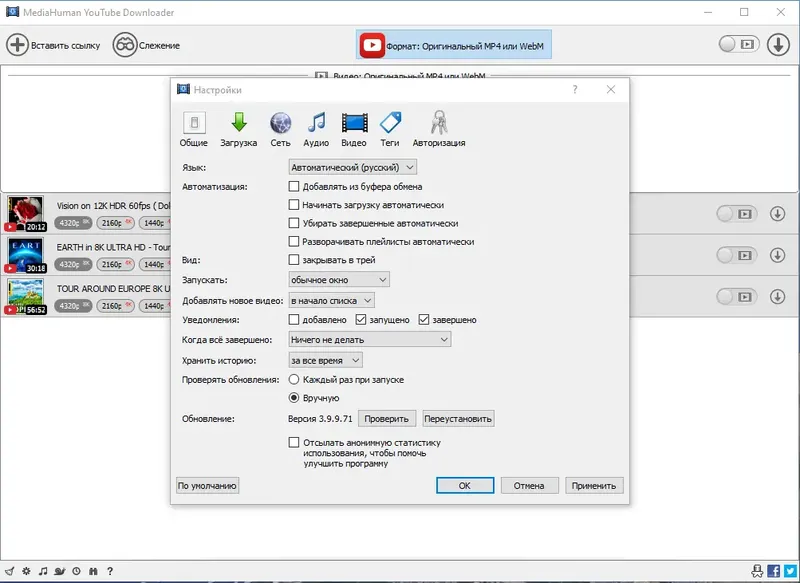Check Убирать завершенные автоматически
The image size is (800, 583).
pos(294,223)
